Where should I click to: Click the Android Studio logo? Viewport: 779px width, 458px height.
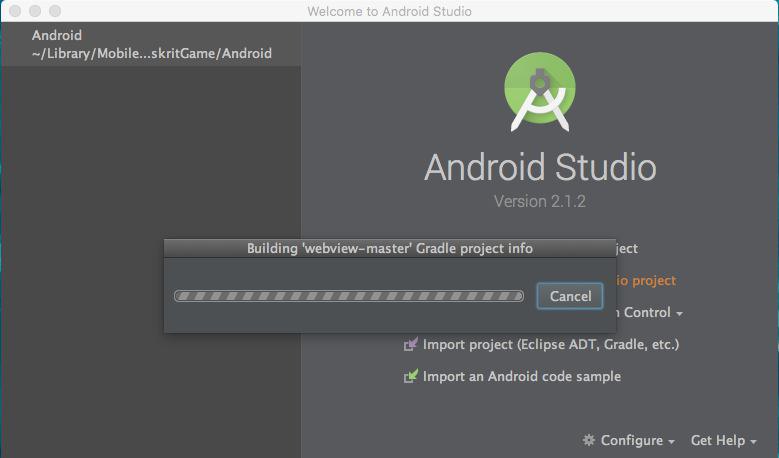(x=540, y=92)
